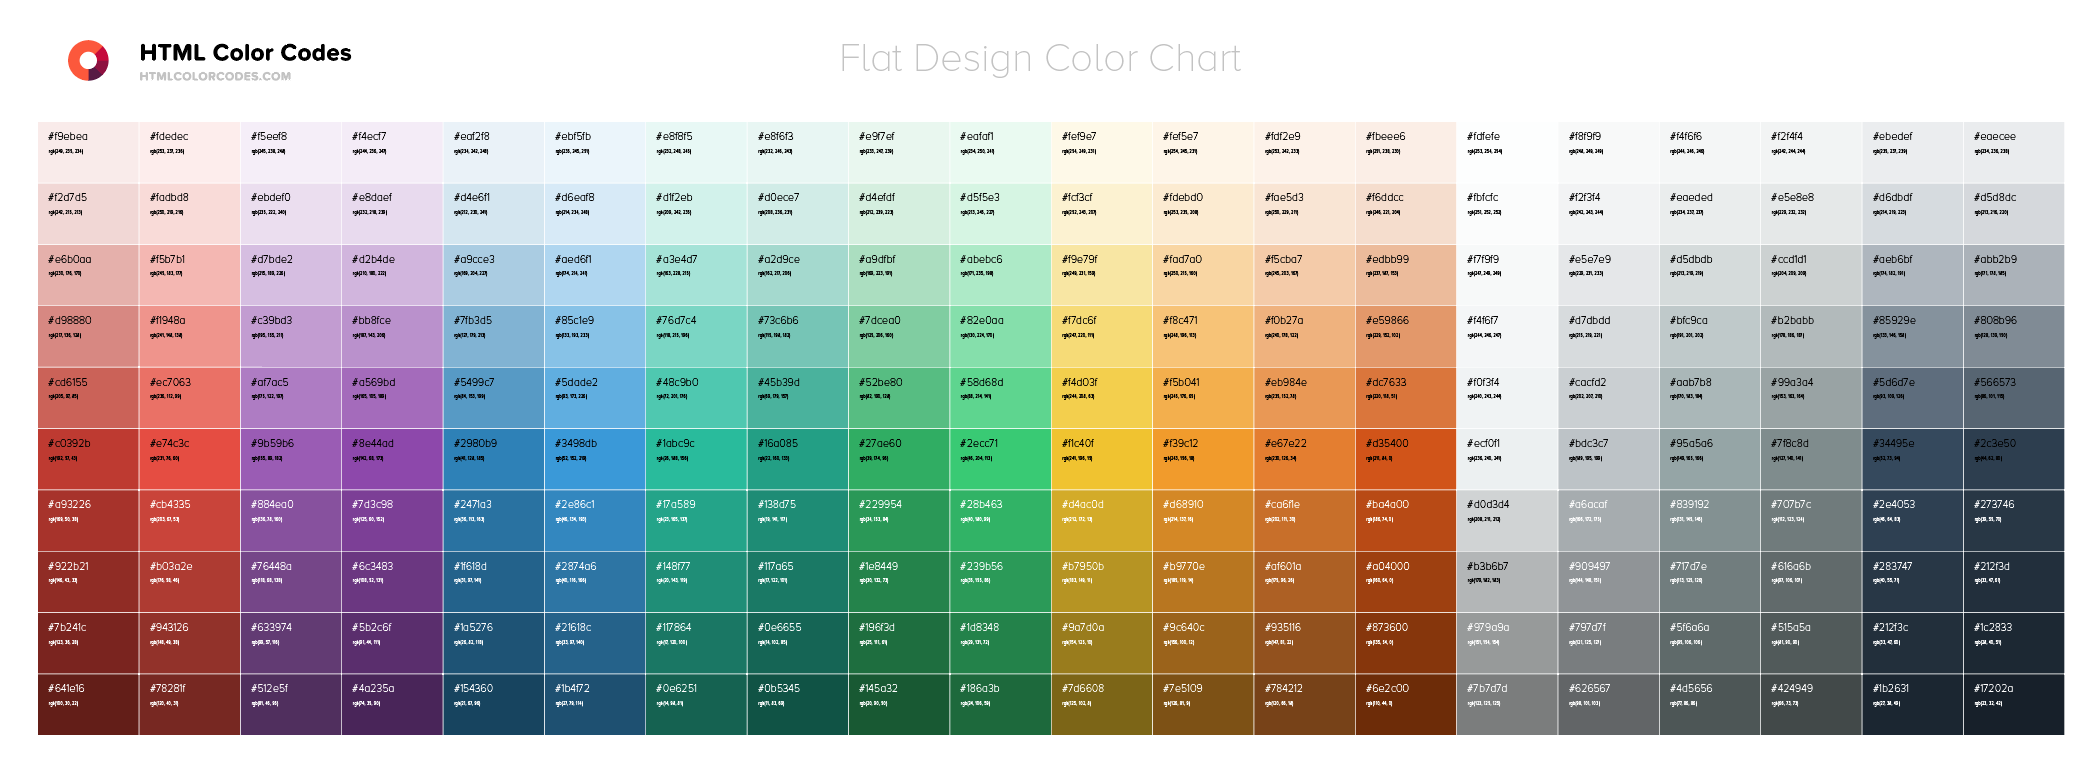Open the HTMLCOLORCODES.COM link

click(215, 77)
